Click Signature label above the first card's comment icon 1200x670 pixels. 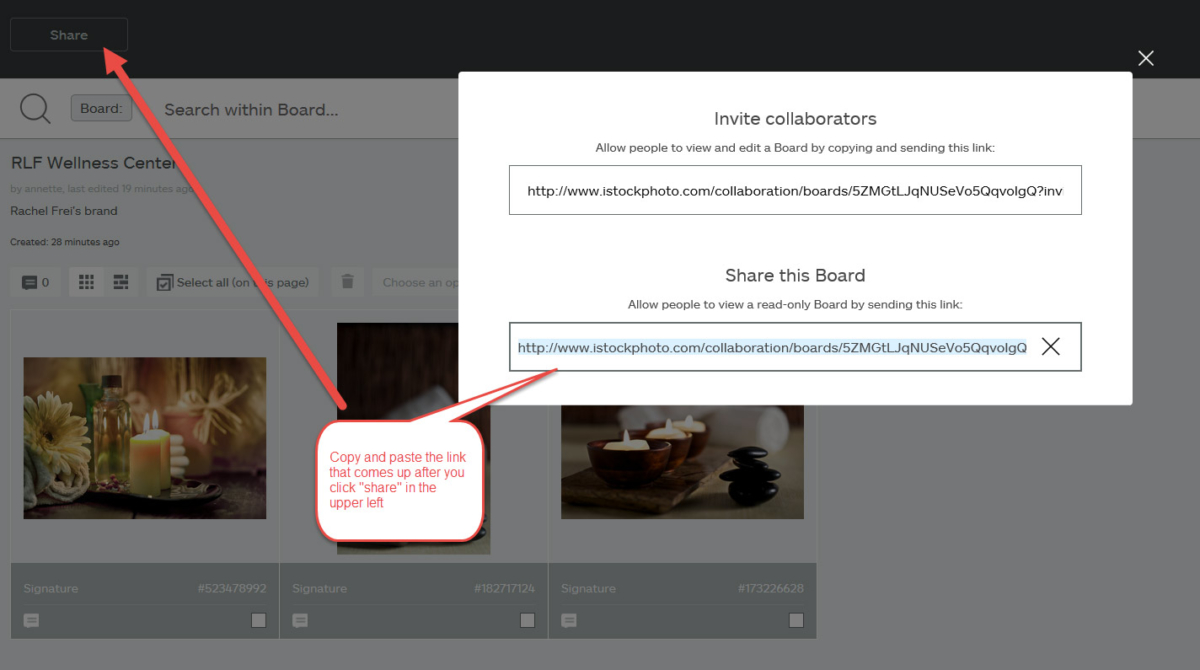point(50,589)
